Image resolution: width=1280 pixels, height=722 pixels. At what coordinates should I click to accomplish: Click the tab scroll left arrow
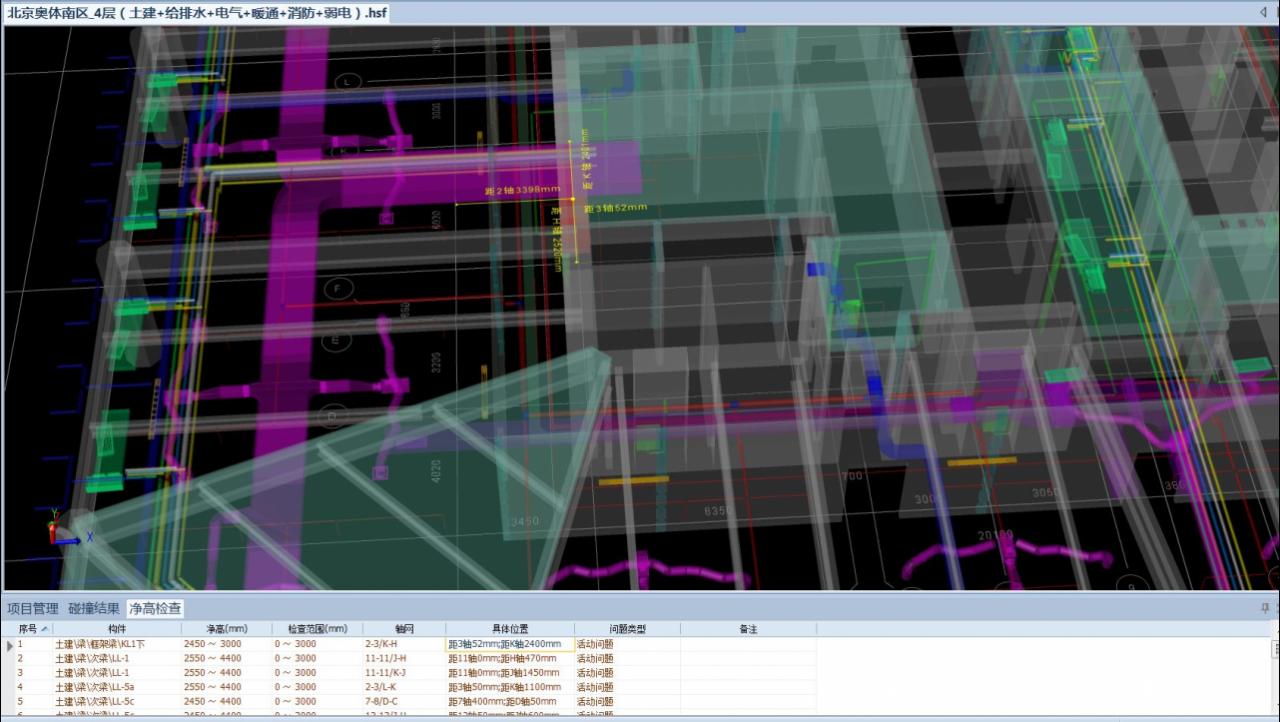(1262, 12)
